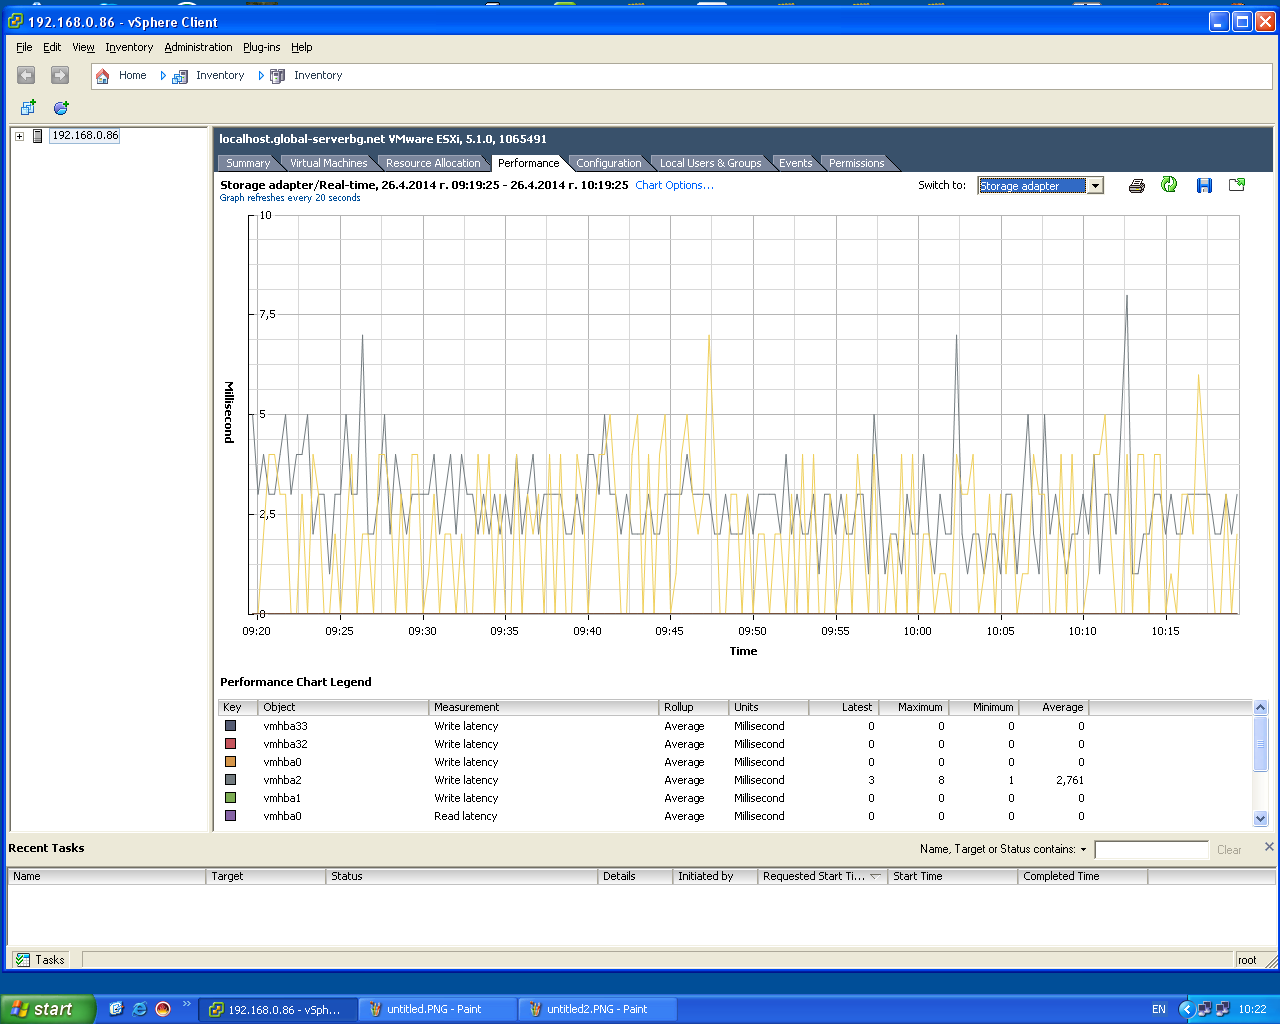Click the vSphere Client title bar icon
Screen dimensions: 1280x1024
tap(15, 21)
